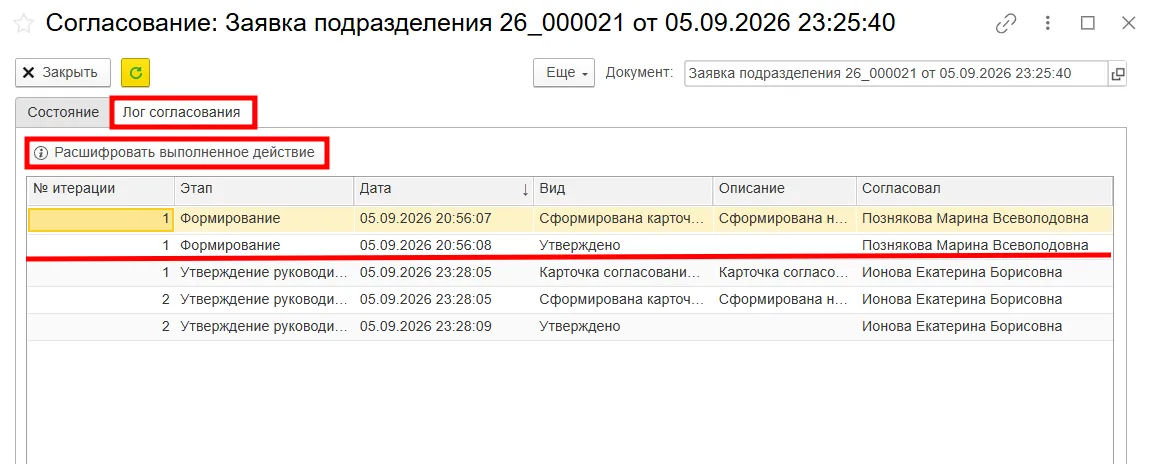
Task: Switch to the Состояние tab
Action: 63,112
